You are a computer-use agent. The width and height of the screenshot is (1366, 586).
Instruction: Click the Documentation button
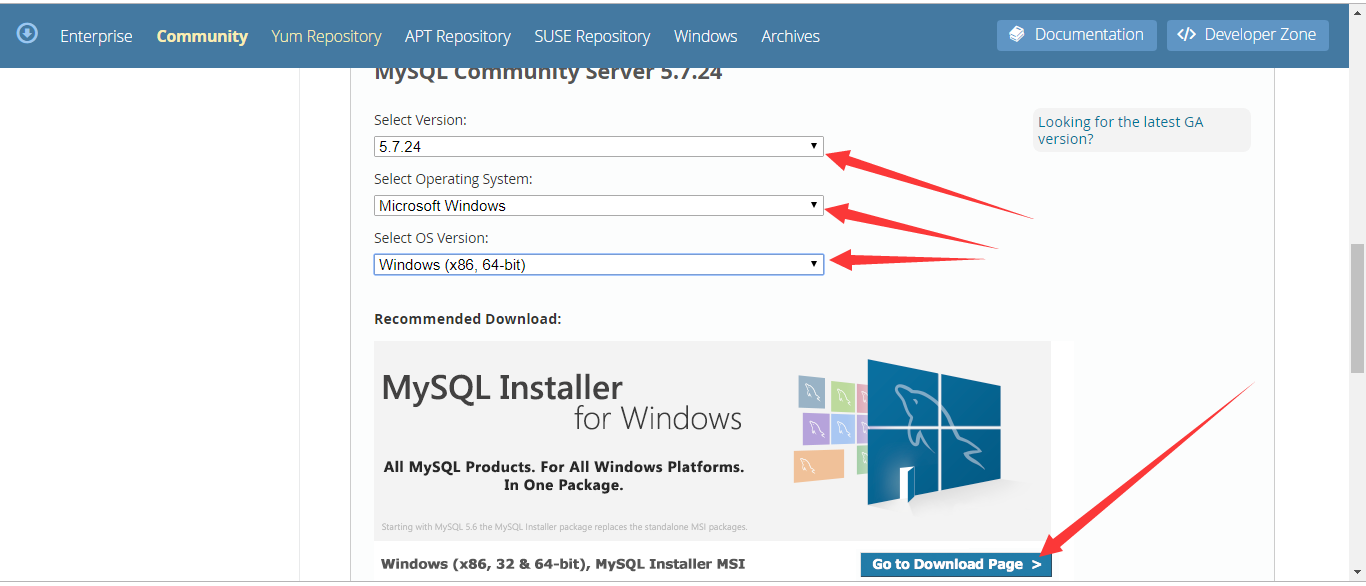(x=1076, y=34)
